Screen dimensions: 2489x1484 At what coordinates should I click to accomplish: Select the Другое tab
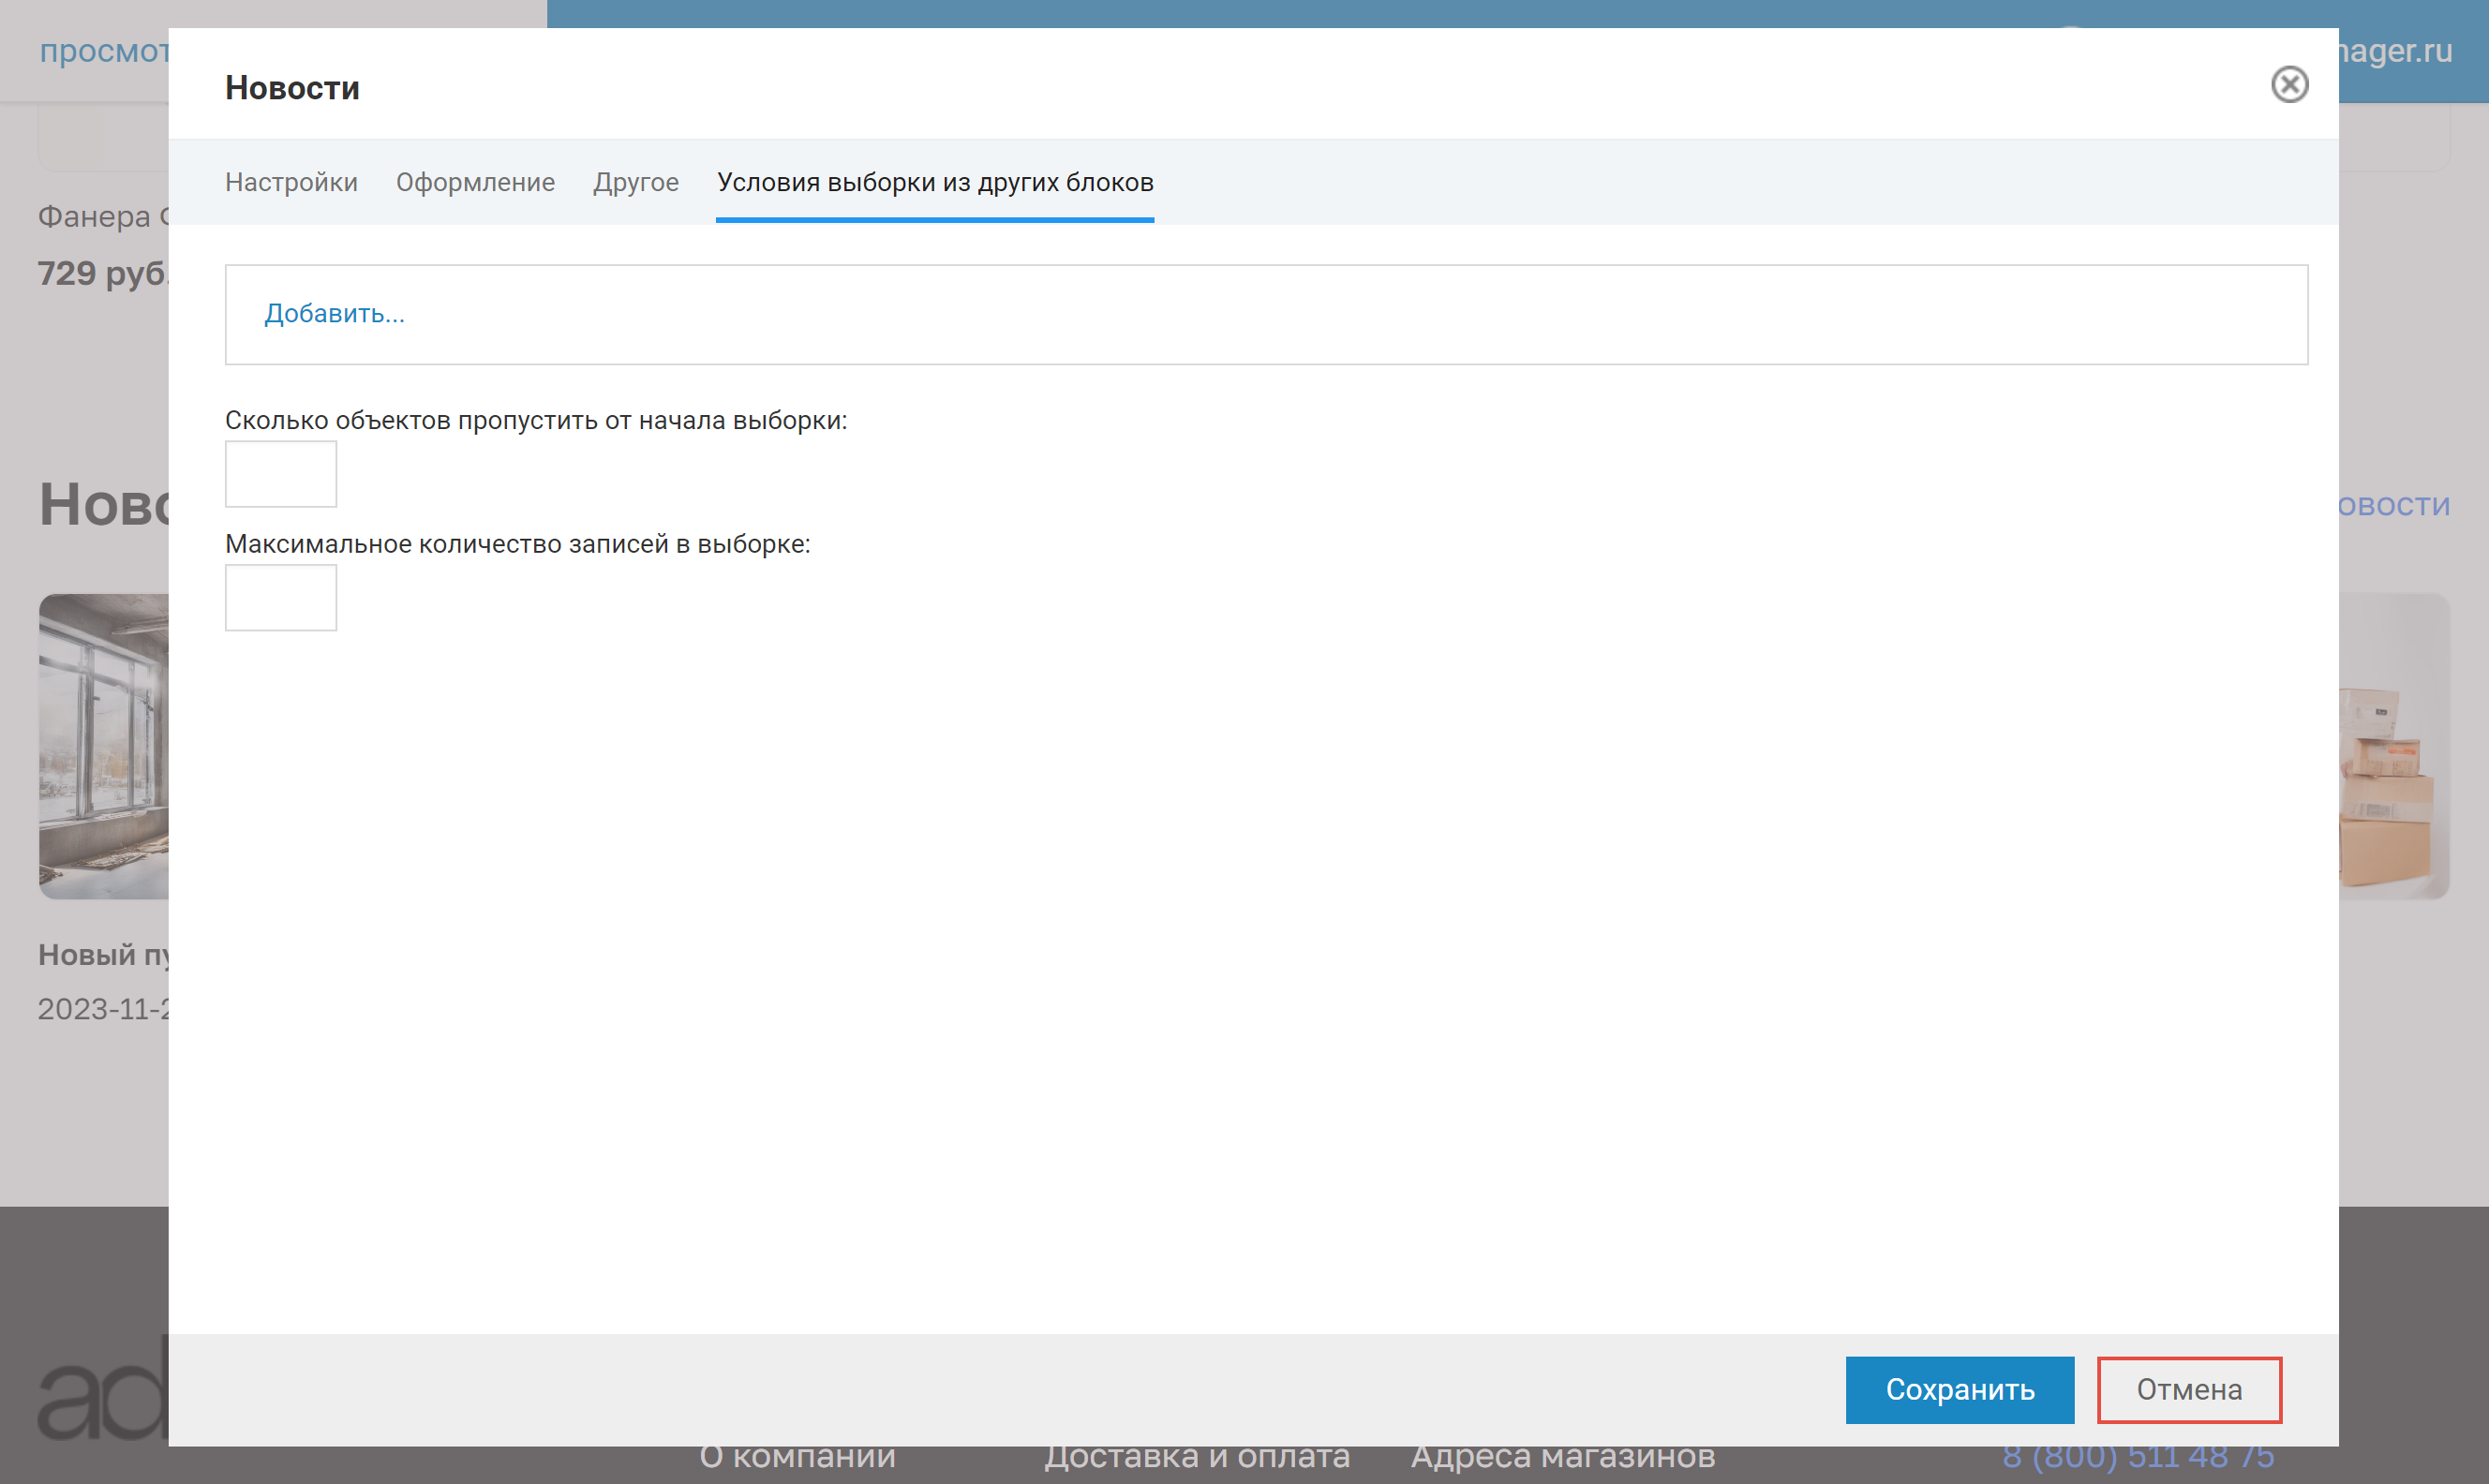pos(635,182)
